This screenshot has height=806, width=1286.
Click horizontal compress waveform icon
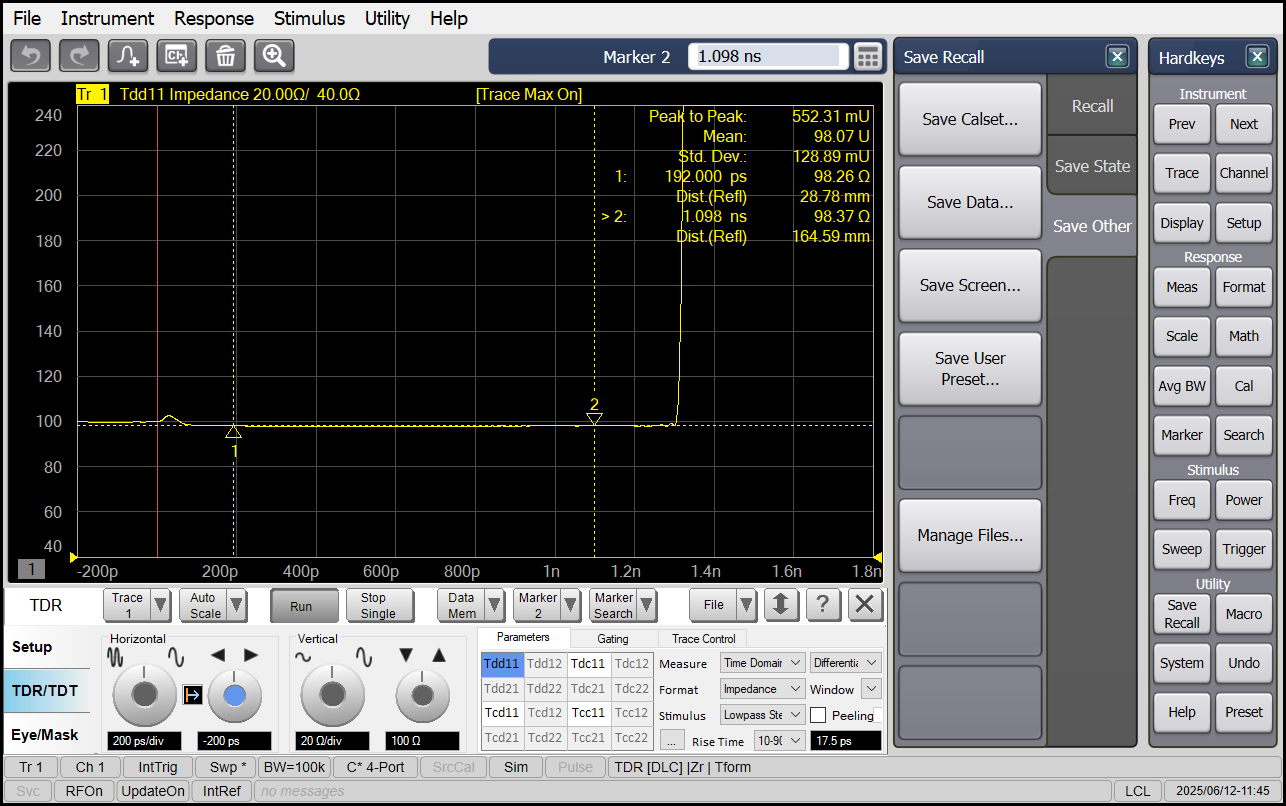117,657
